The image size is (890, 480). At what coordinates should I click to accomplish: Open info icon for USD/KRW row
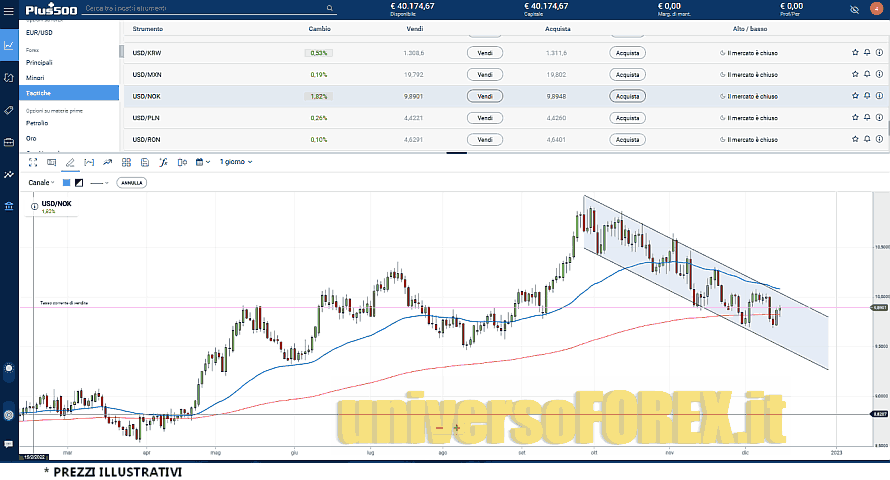click(x=880, y=52)
